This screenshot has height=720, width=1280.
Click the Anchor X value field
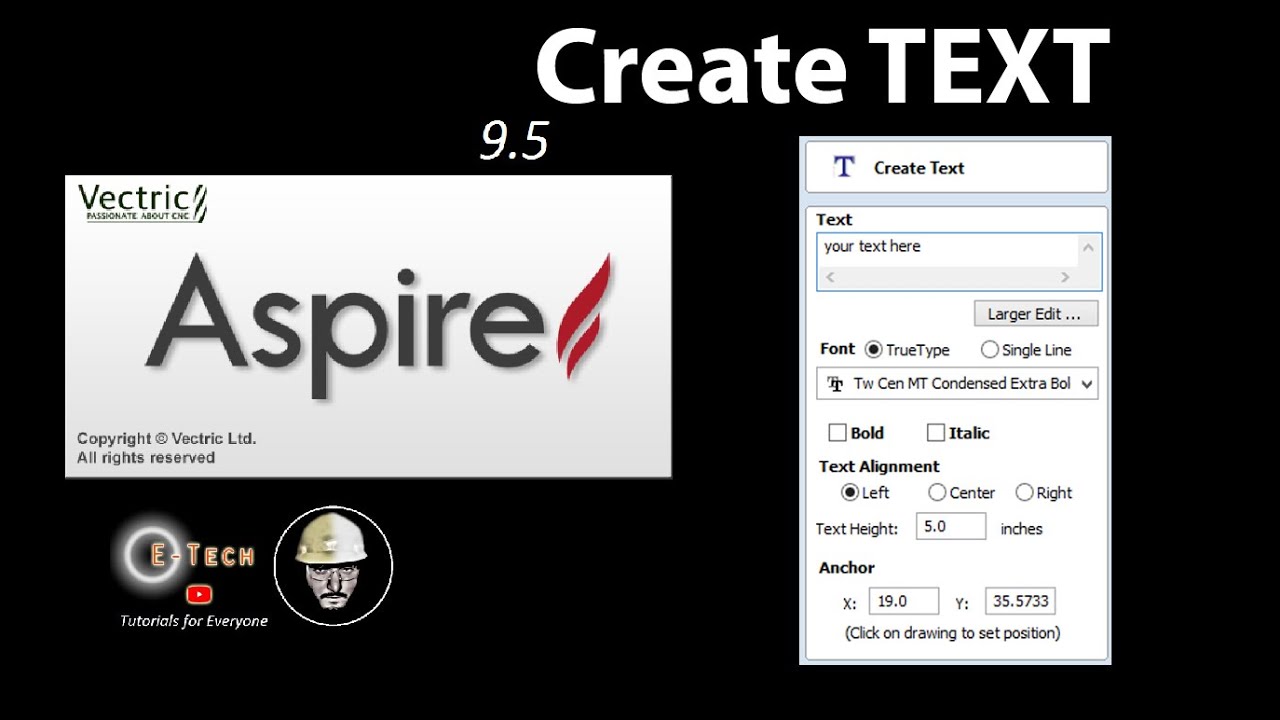pos(904,602)
